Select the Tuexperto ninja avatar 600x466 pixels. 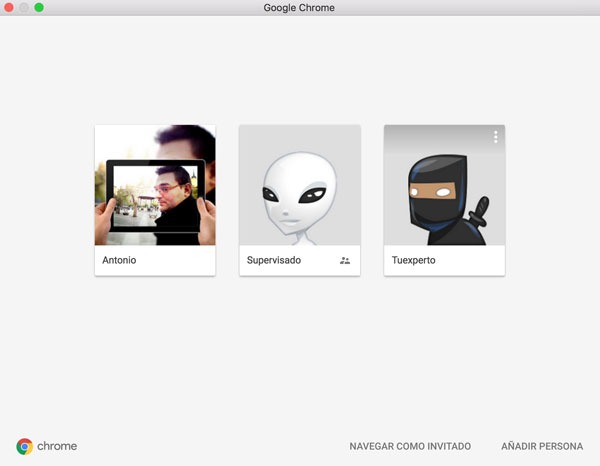click(x=444, y=185)
